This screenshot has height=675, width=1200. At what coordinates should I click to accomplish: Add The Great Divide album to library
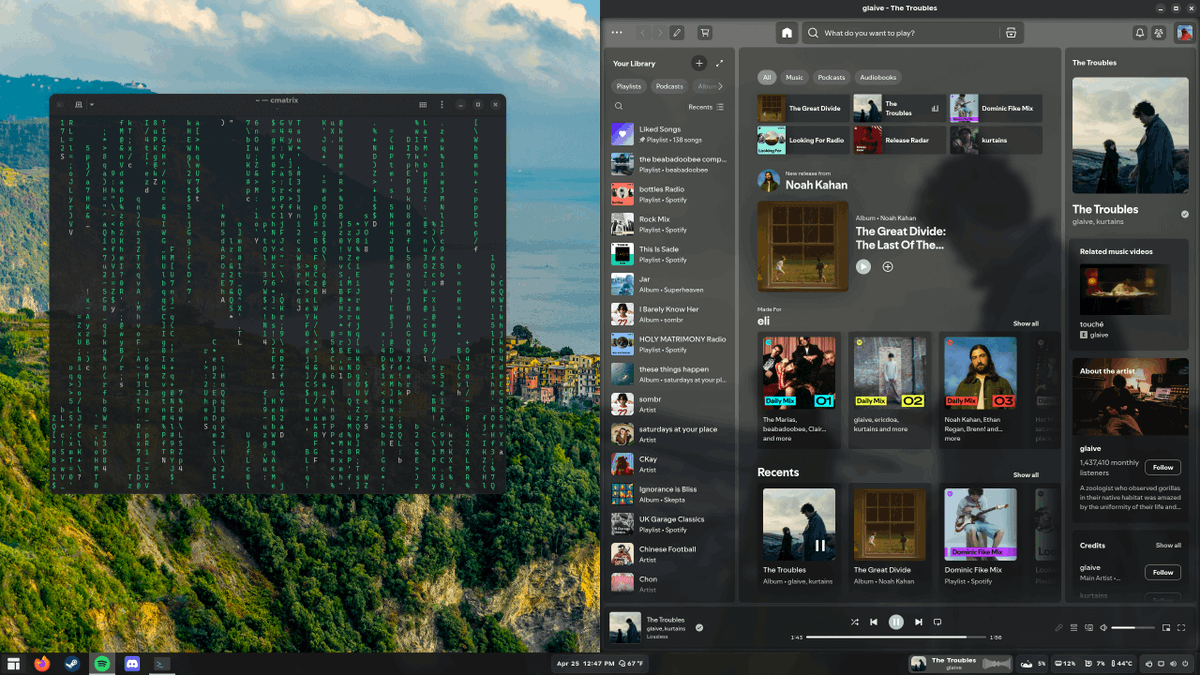pyautogui.click(x=887, y=267)
